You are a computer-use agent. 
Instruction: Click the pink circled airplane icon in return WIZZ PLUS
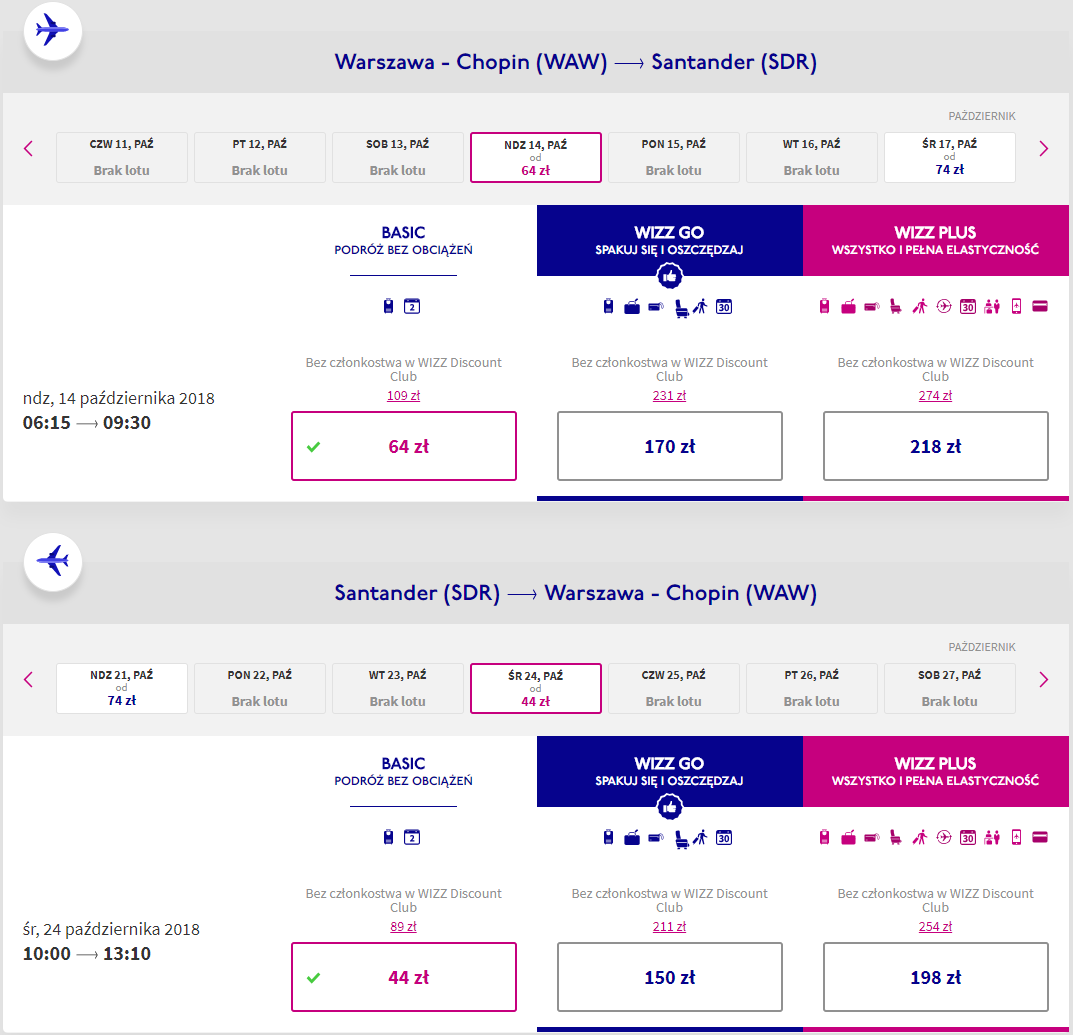point(943,837)
